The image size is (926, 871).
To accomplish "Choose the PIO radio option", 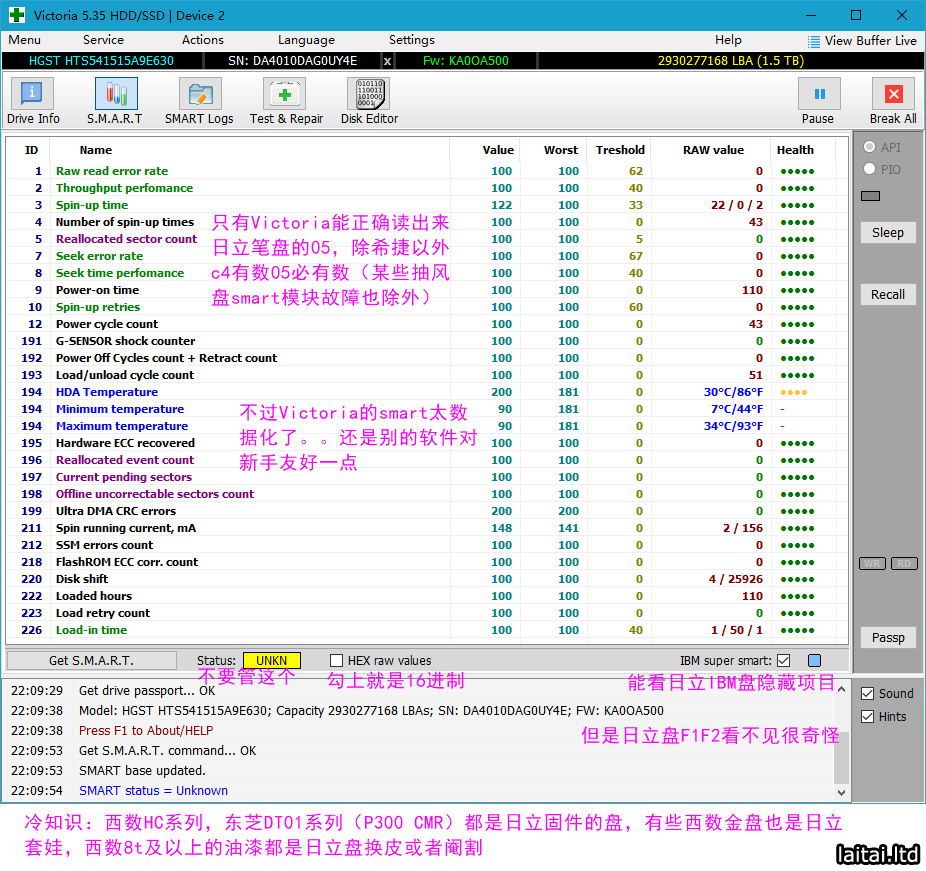I will click(869, 169).
